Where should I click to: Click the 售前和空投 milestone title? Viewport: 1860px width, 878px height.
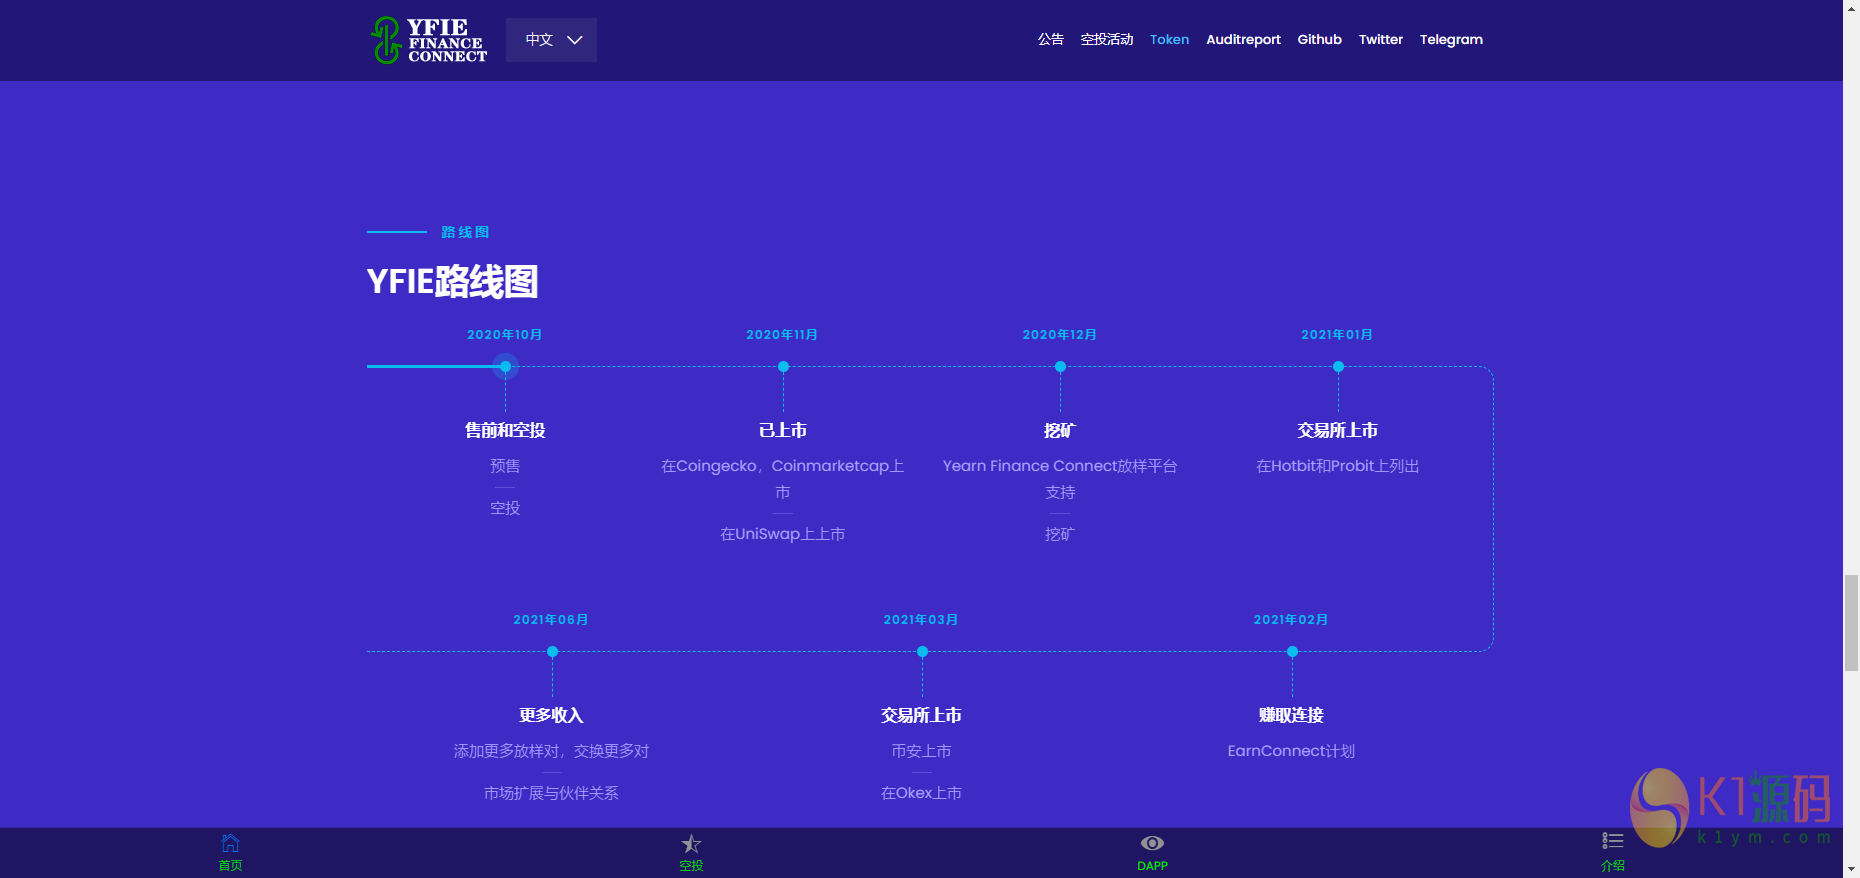click(x=505, y=430)
